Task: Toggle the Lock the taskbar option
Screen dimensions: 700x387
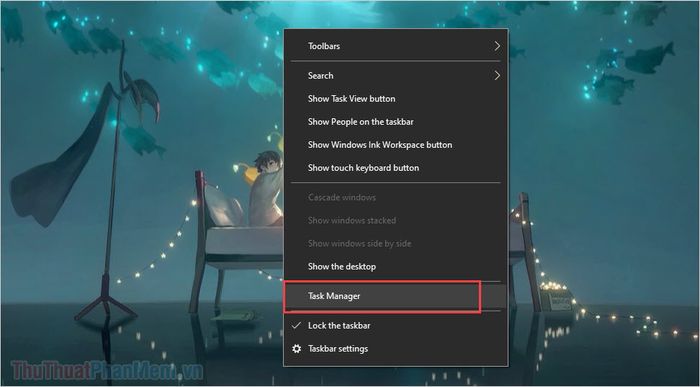Action: (396, 326)
